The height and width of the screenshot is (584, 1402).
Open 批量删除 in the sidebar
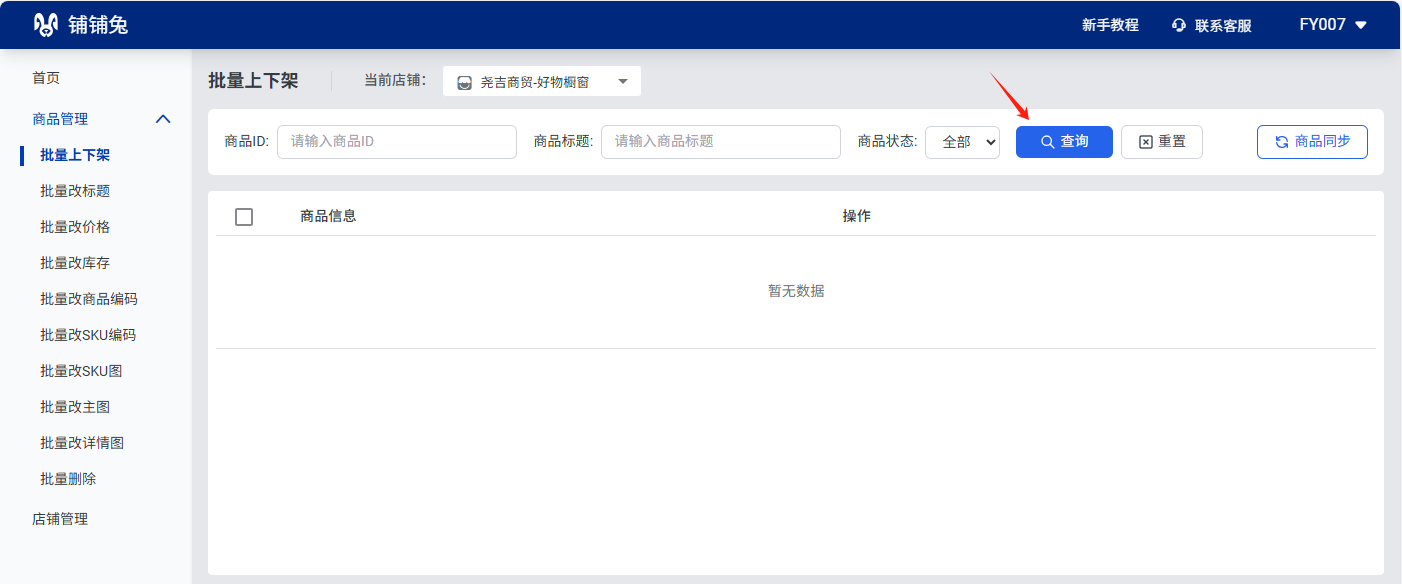[x=68, y=479]
